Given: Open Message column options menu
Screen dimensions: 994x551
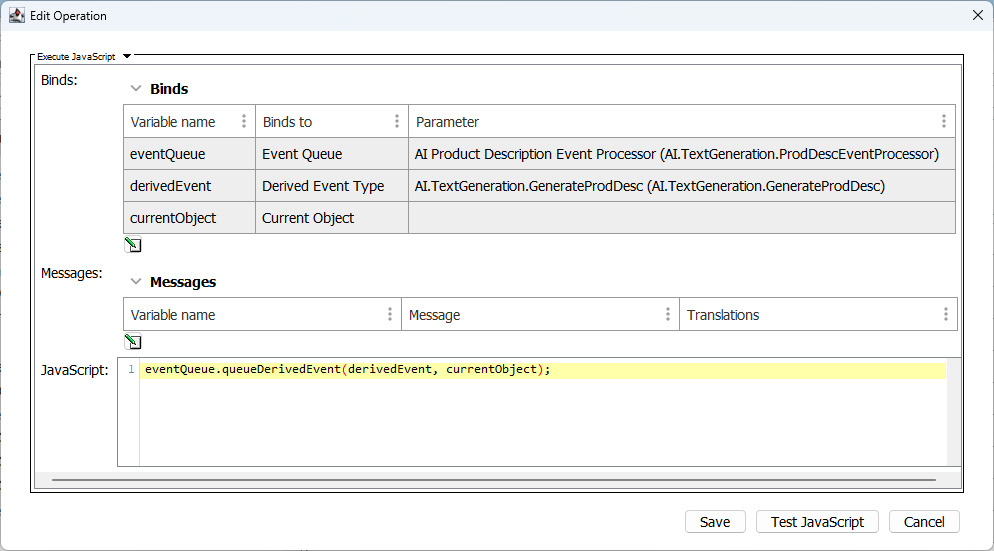Looking at the screenshot, I should point(668,314).
